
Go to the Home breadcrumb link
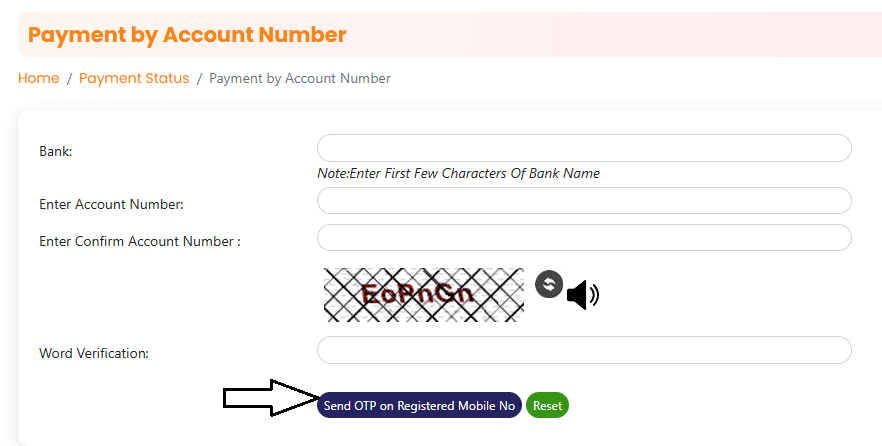tap(38, 78)
